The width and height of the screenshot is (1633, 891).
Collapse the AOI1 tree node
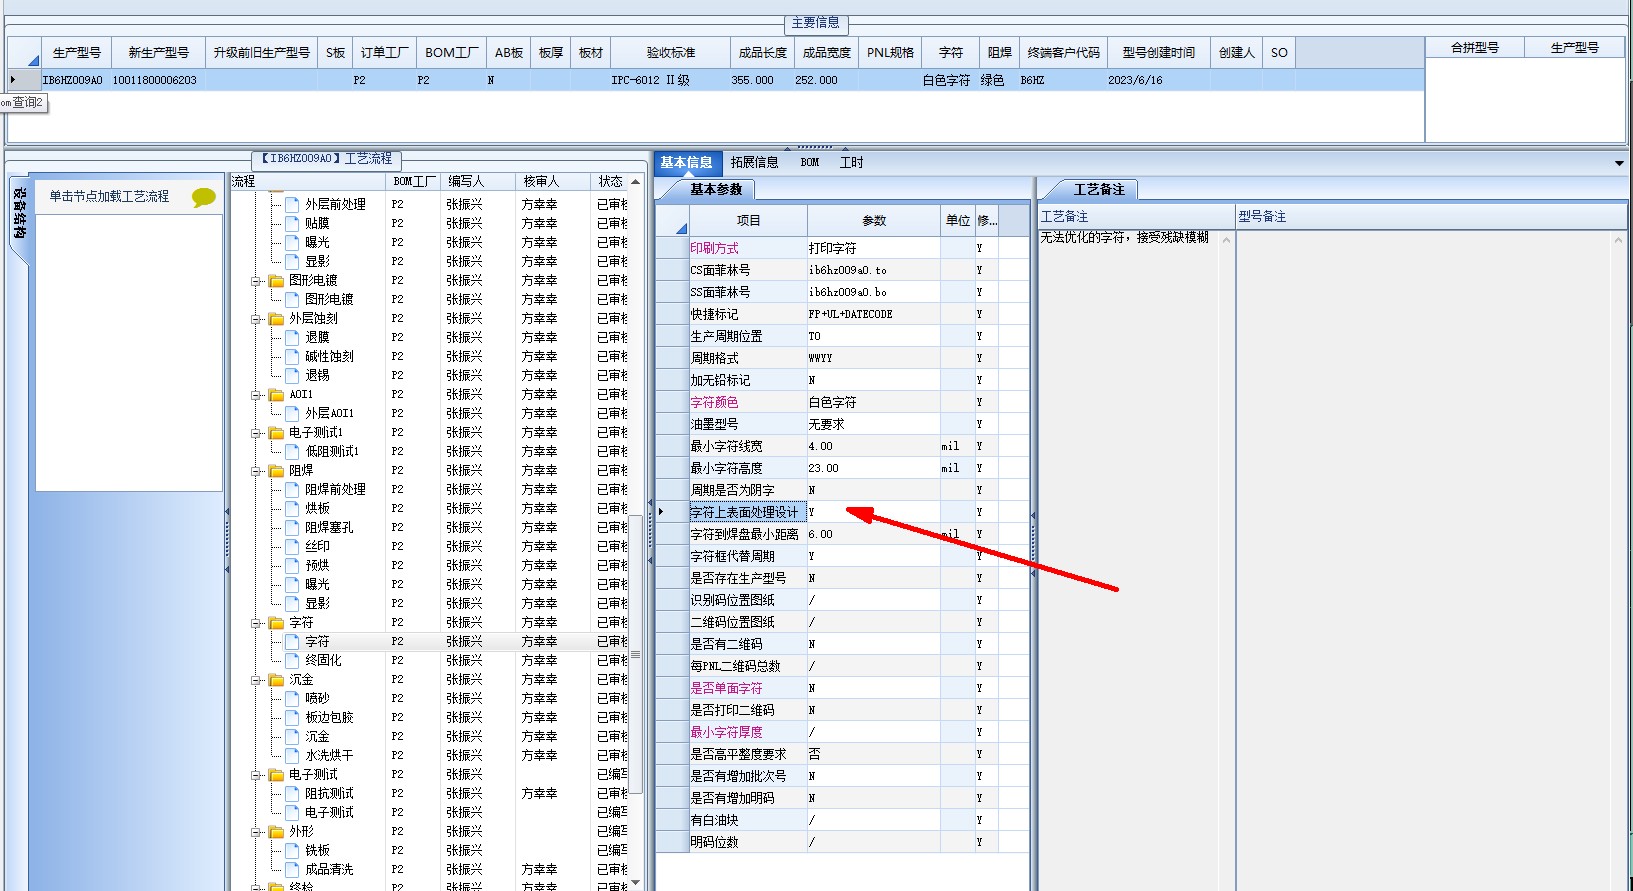pos(257,395)
